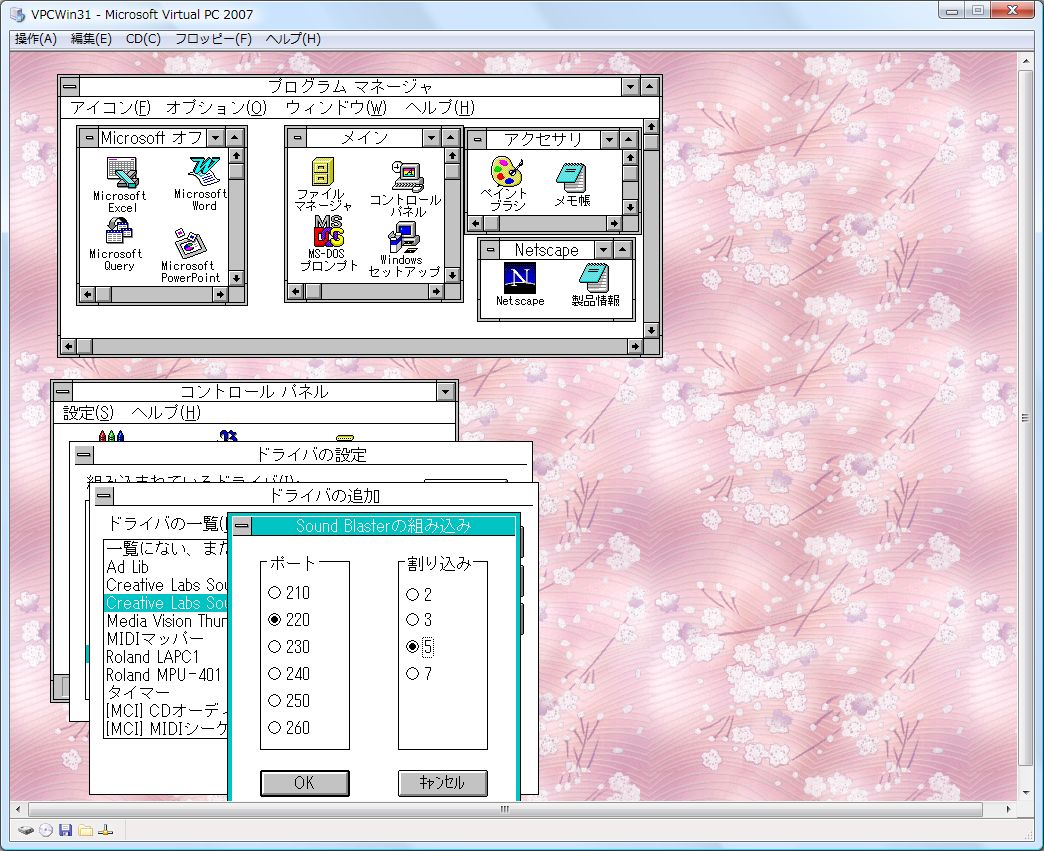This screenshot has width=1044, height=851.
Task: Click the minimize arrow of コントロールパネル window
Action: click(445, 392)
